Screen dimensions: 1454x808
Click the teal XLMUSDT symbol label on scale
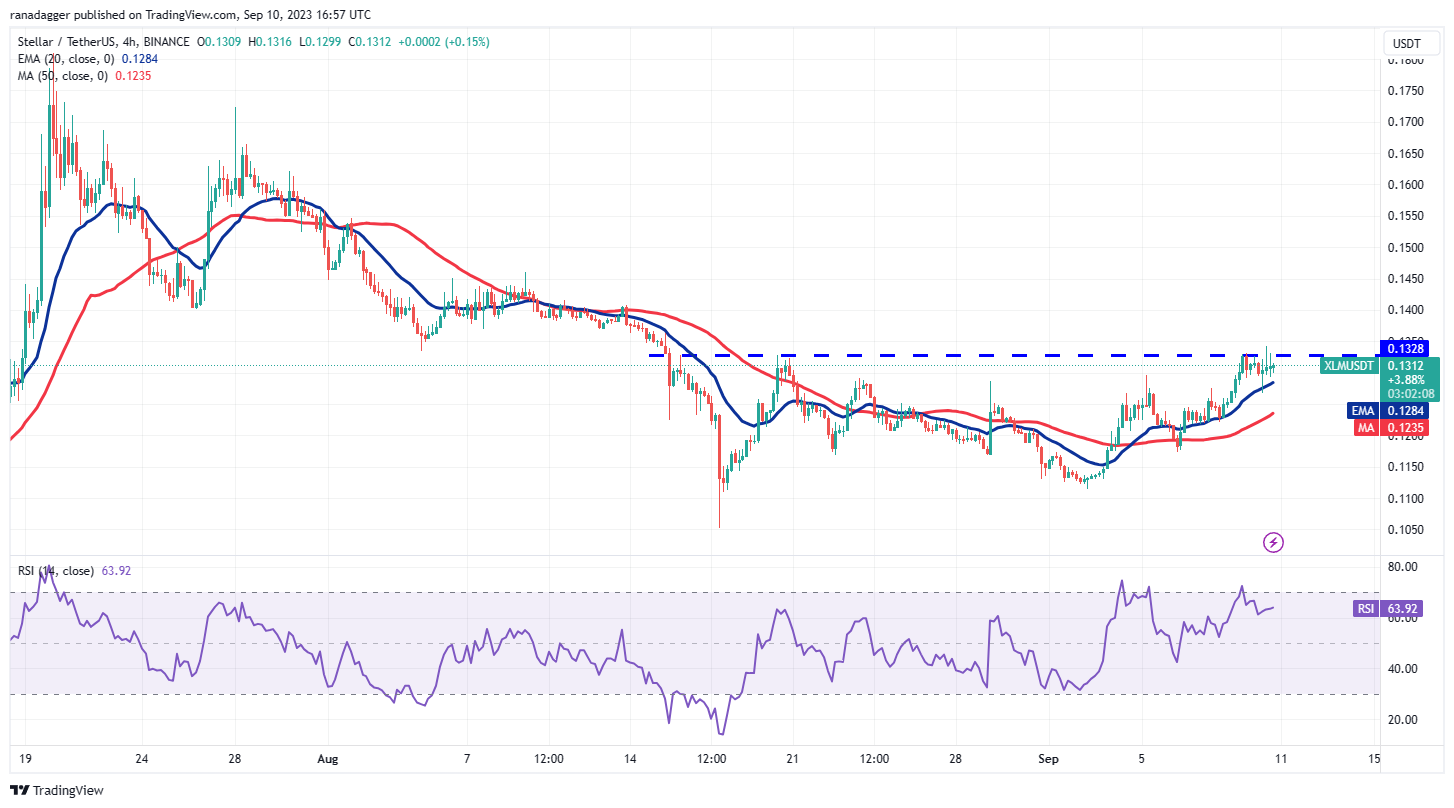click(x=1347, y=366)
